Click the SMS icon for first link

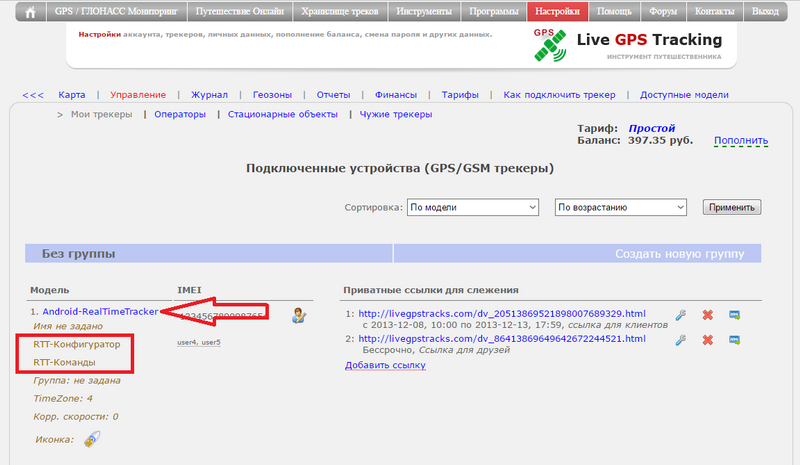click(x=733, y=314)
